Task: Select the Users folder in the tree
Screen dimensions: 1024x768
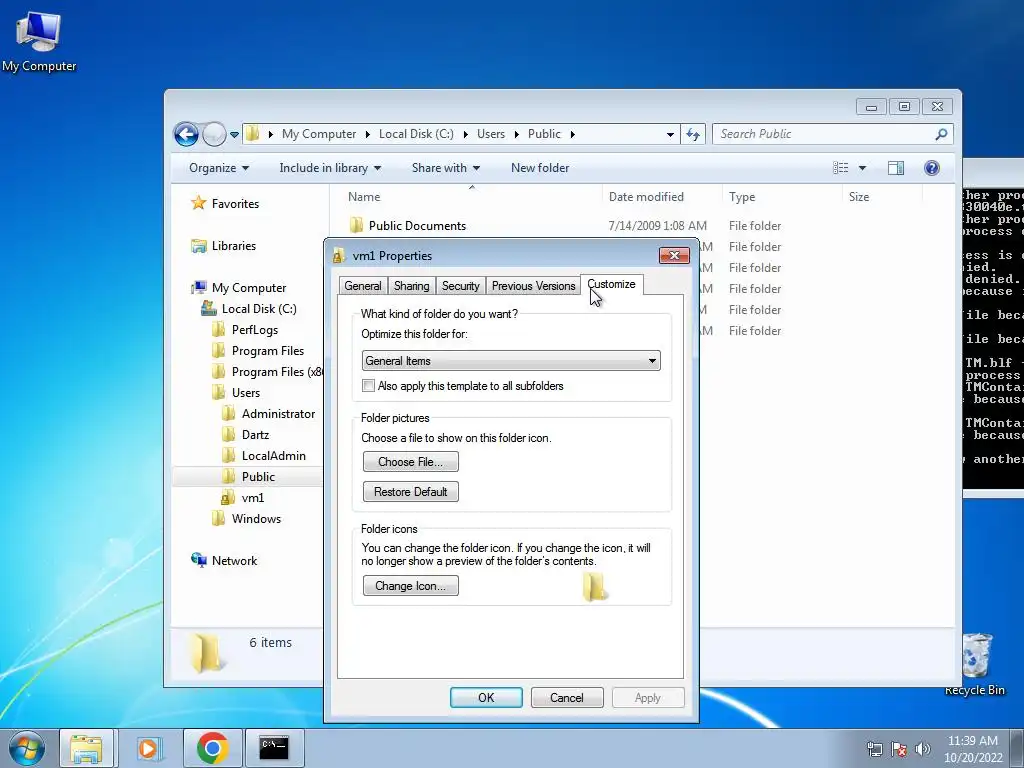Action: [236, 392]
